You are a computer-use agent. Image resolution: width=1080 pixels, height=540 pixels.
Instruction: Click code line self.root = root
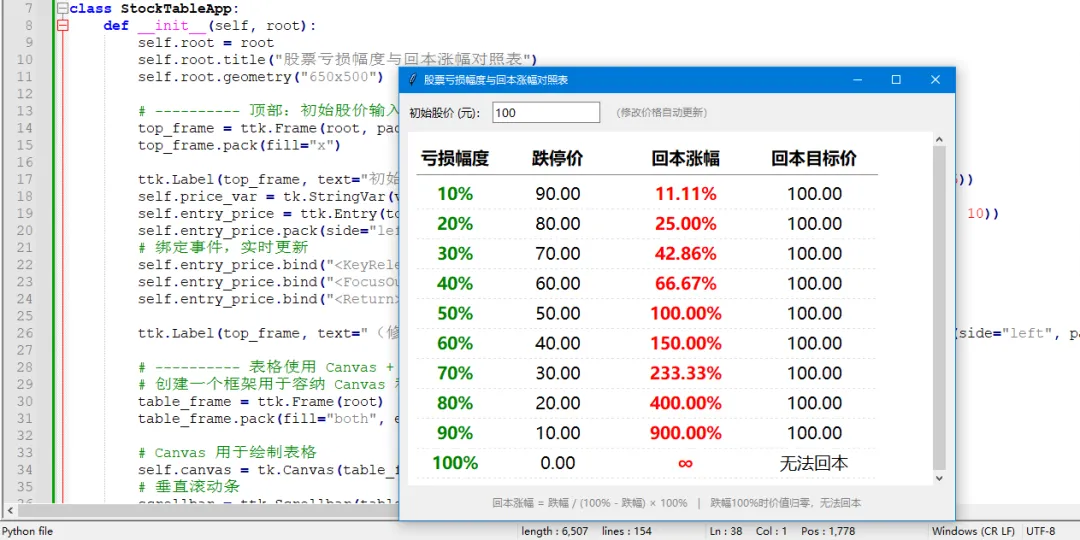click(205, 43)
